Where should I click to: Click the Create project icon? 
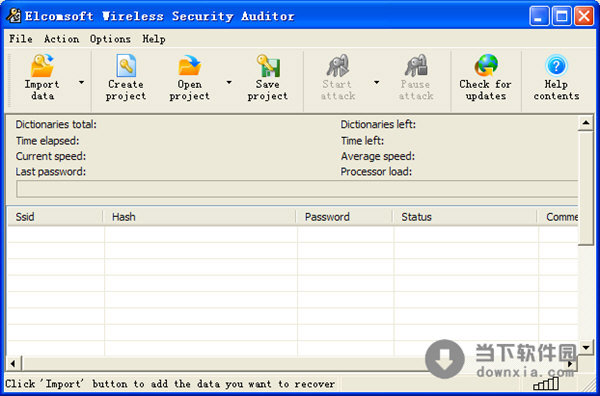[x=126, y=65]
